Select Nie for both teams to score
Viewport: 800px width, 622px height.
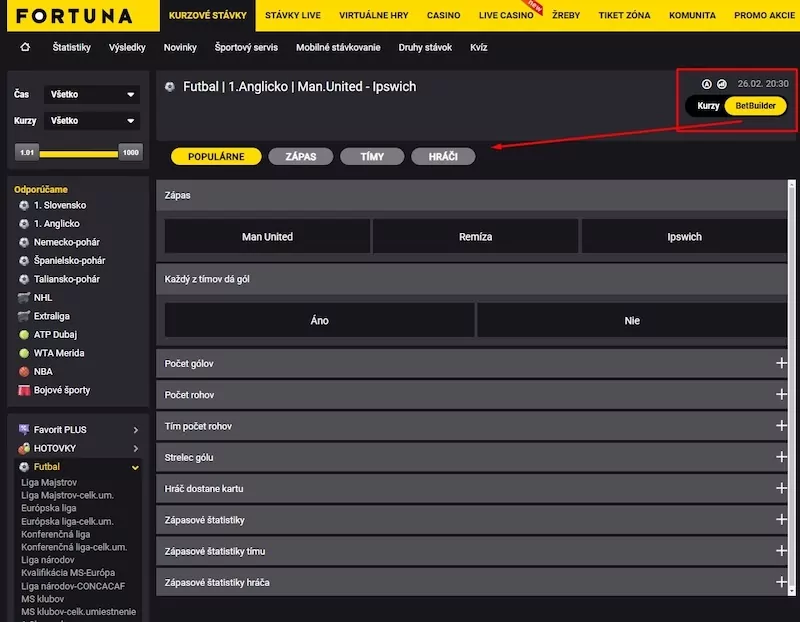632,320
